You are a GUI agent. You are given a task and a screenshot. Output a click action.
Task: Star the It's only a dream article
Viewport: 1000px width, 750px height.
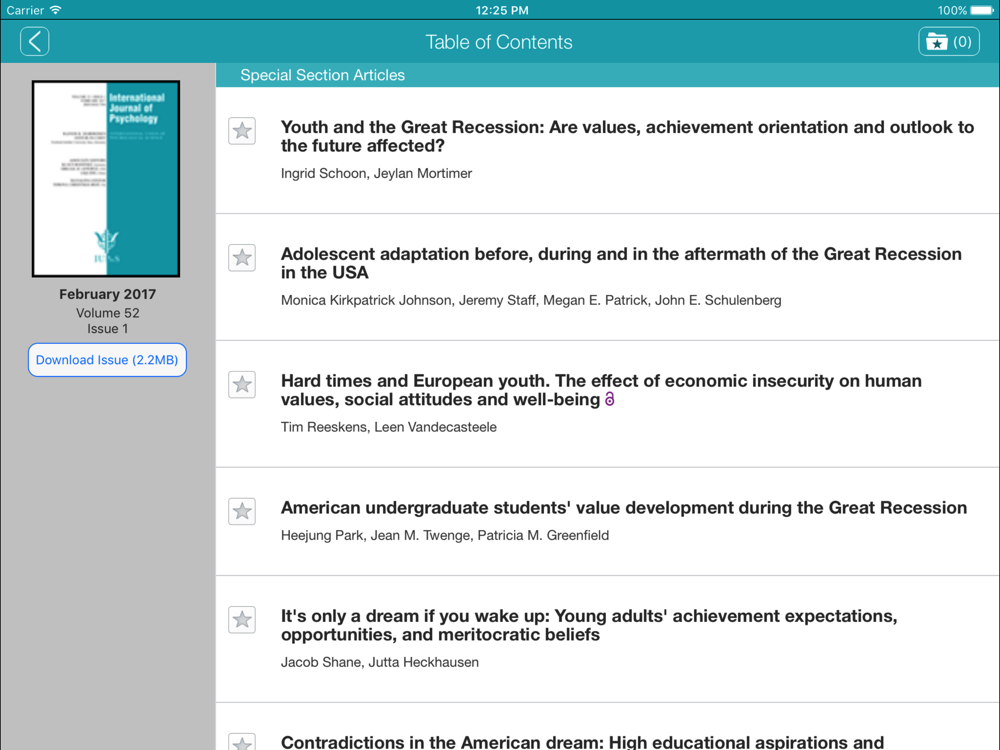click(x=242, y=620)
